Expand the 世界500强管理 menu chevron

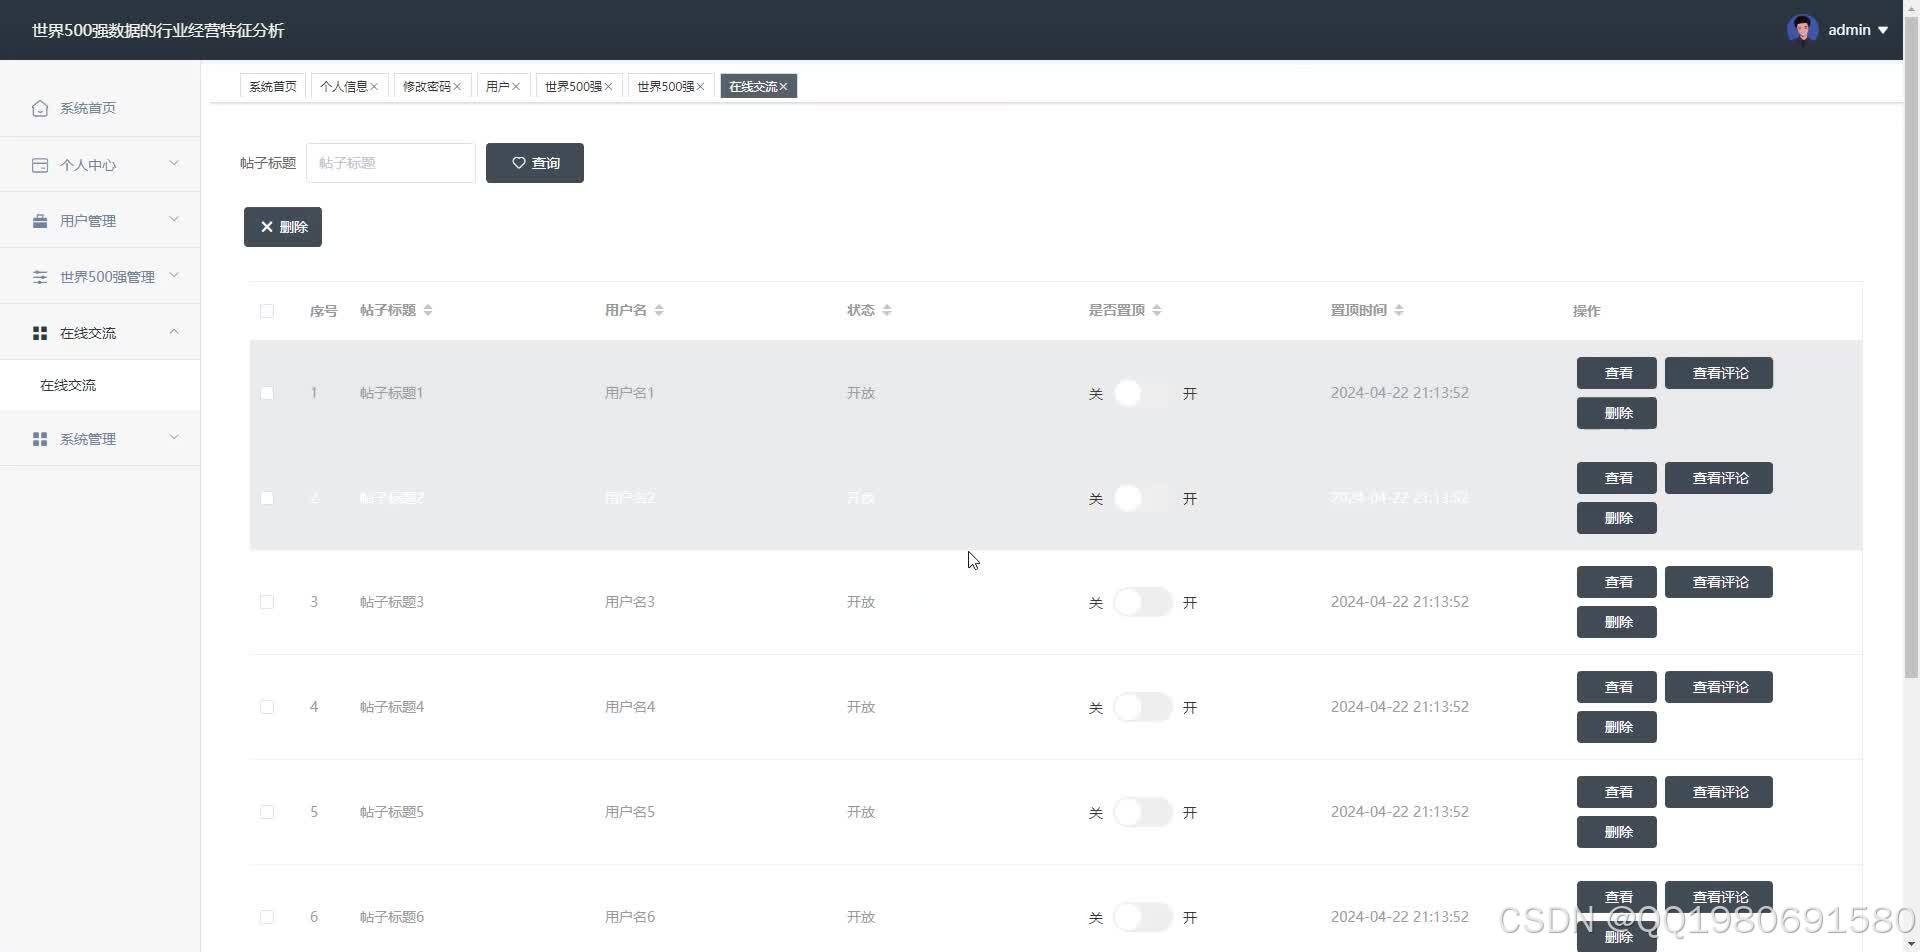174,275
